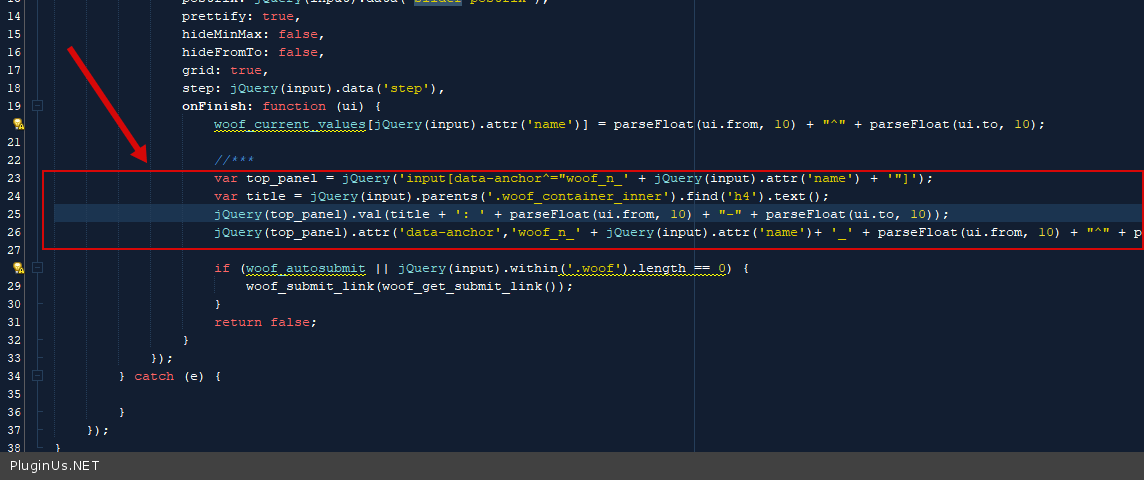1144x480 pixels.
Task: Click line number 25 in the gutter
Action: [14, 214]
